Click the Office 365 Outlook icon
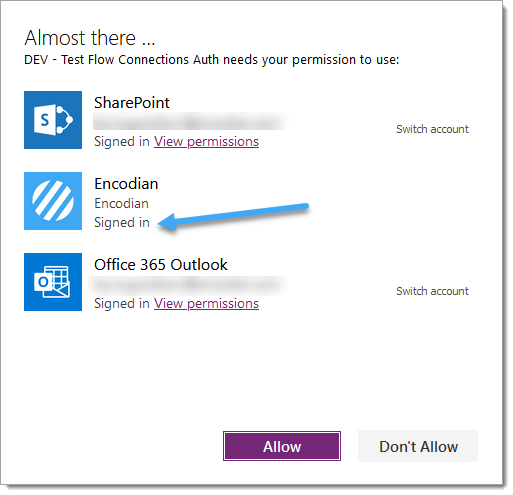The width and height of the screenshot is (513, 495). pos(53,282)
